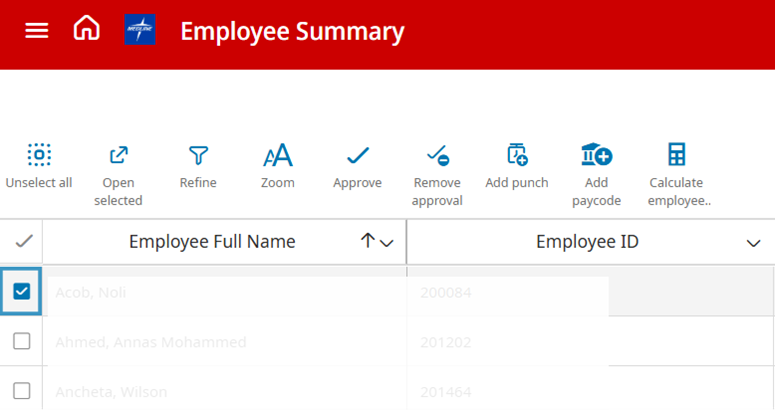This screenshot has height=410, width=775.
Task: Open the Refine filter tool
Action: click(198, 156)
